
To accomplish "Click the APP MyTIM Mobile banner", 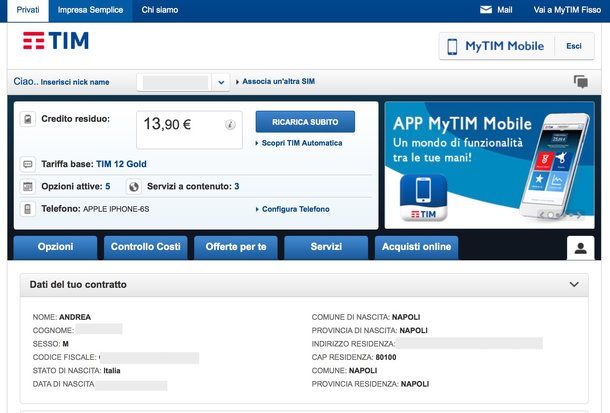I will point(489,165).
